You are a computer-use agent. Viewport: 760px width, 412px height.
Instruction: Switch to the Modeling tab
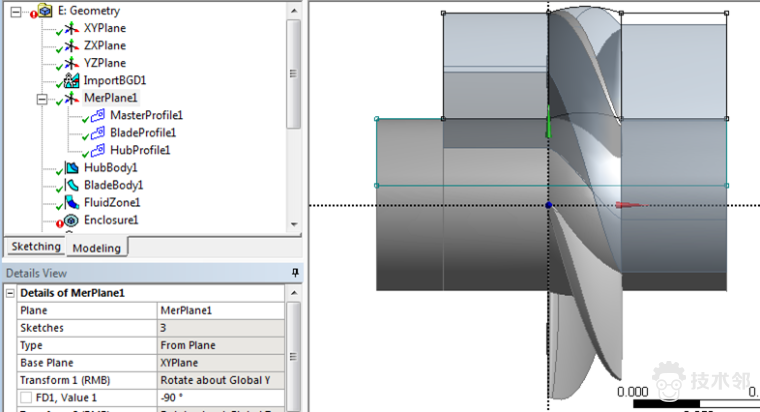[x=96, y=248]
